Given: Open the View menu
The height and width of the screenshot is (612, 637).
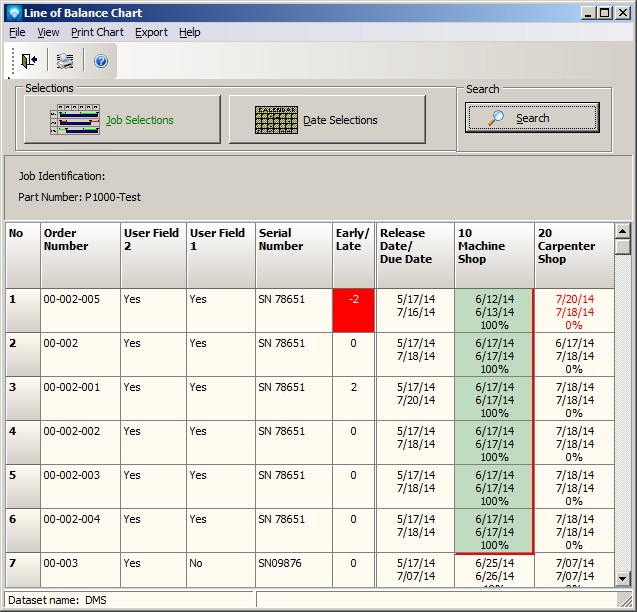Looking at the screenshot, I should [48, 32].
